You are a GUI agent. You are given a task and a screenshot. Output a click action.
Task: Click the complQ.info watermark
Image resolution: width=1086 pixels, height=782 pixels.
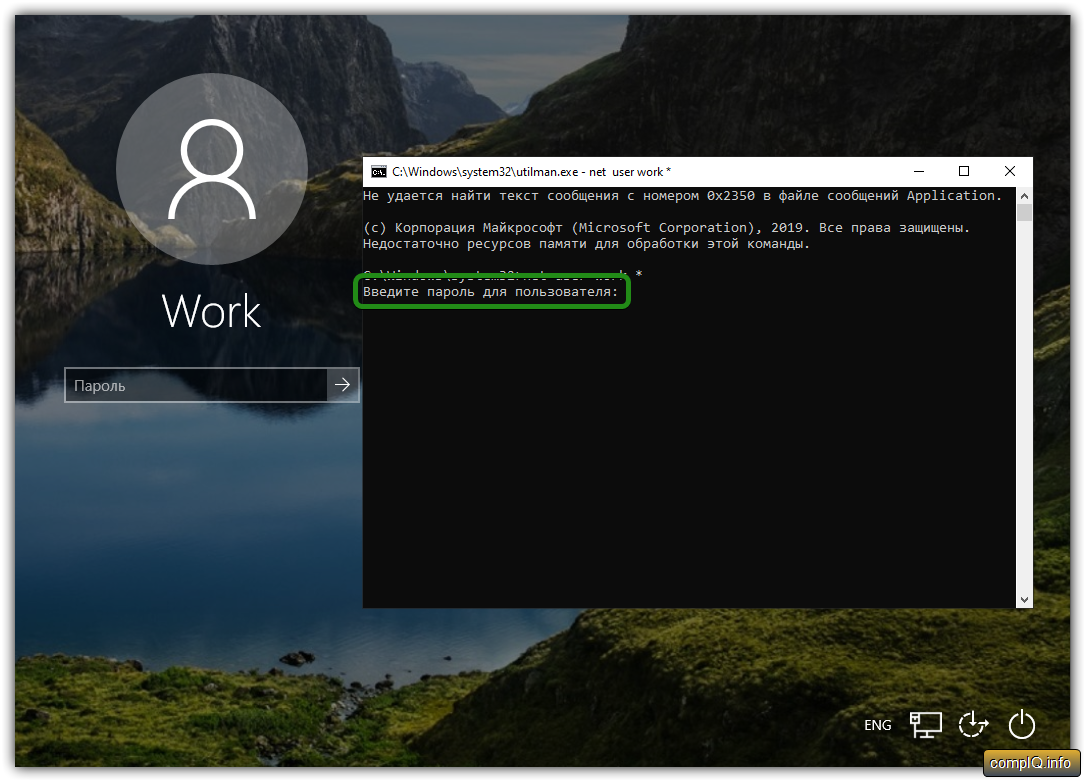click(x=1030, y=764)
